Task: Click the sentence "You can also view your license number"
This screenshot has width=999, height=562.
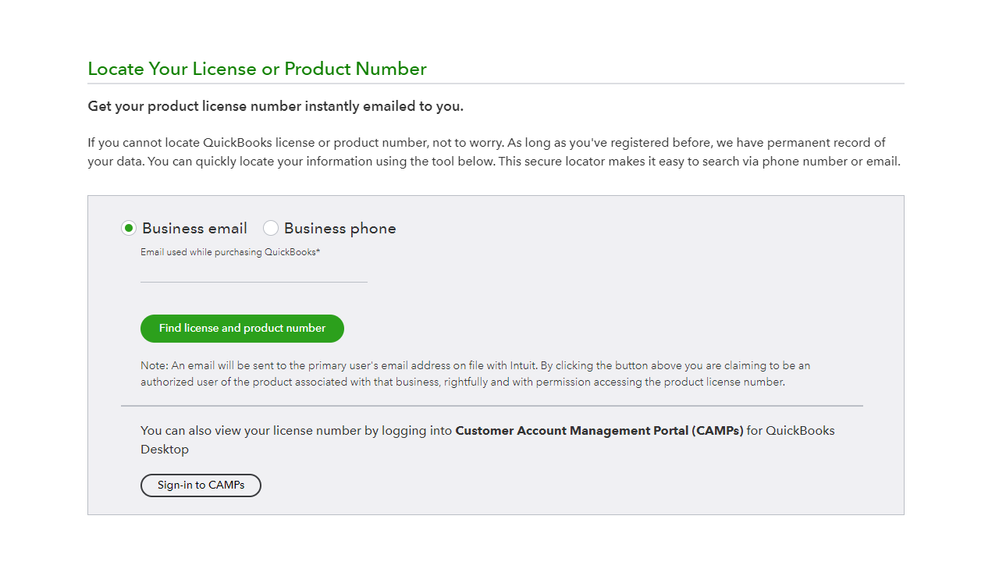Action: [x=296, y=431]
